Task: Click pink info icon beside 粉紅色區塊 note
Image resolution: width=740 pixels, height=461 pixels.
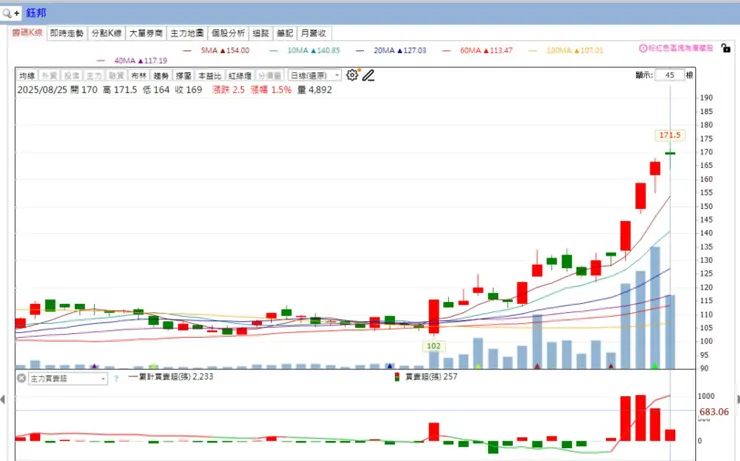Action: coord(643,48)
